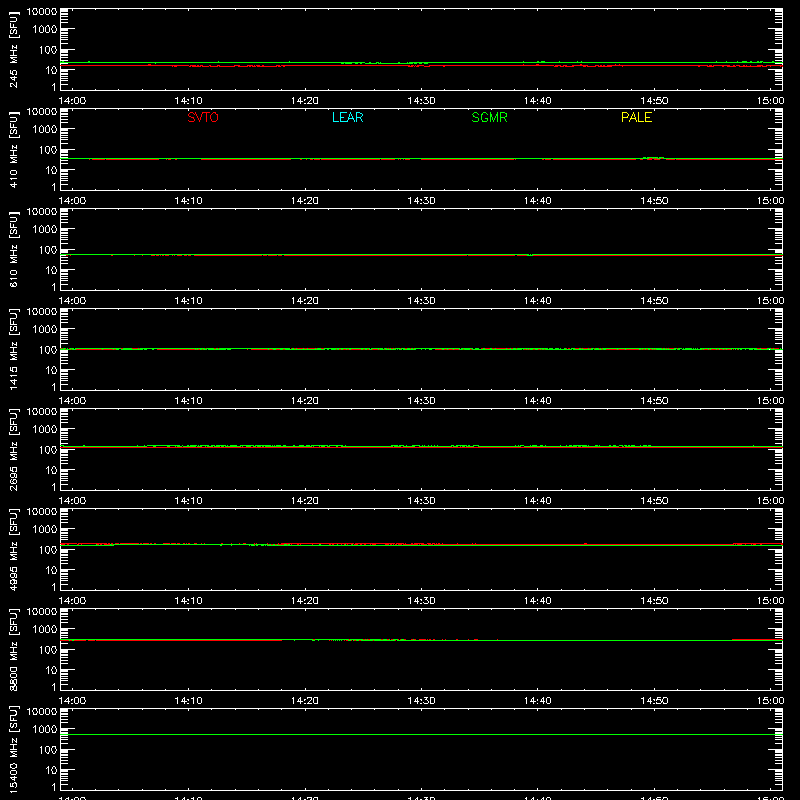Click 14:00 time label of 1415 MHz plot
Image resolution: width=800 pixels, height=800 pixels.
(x=72, y=401)
